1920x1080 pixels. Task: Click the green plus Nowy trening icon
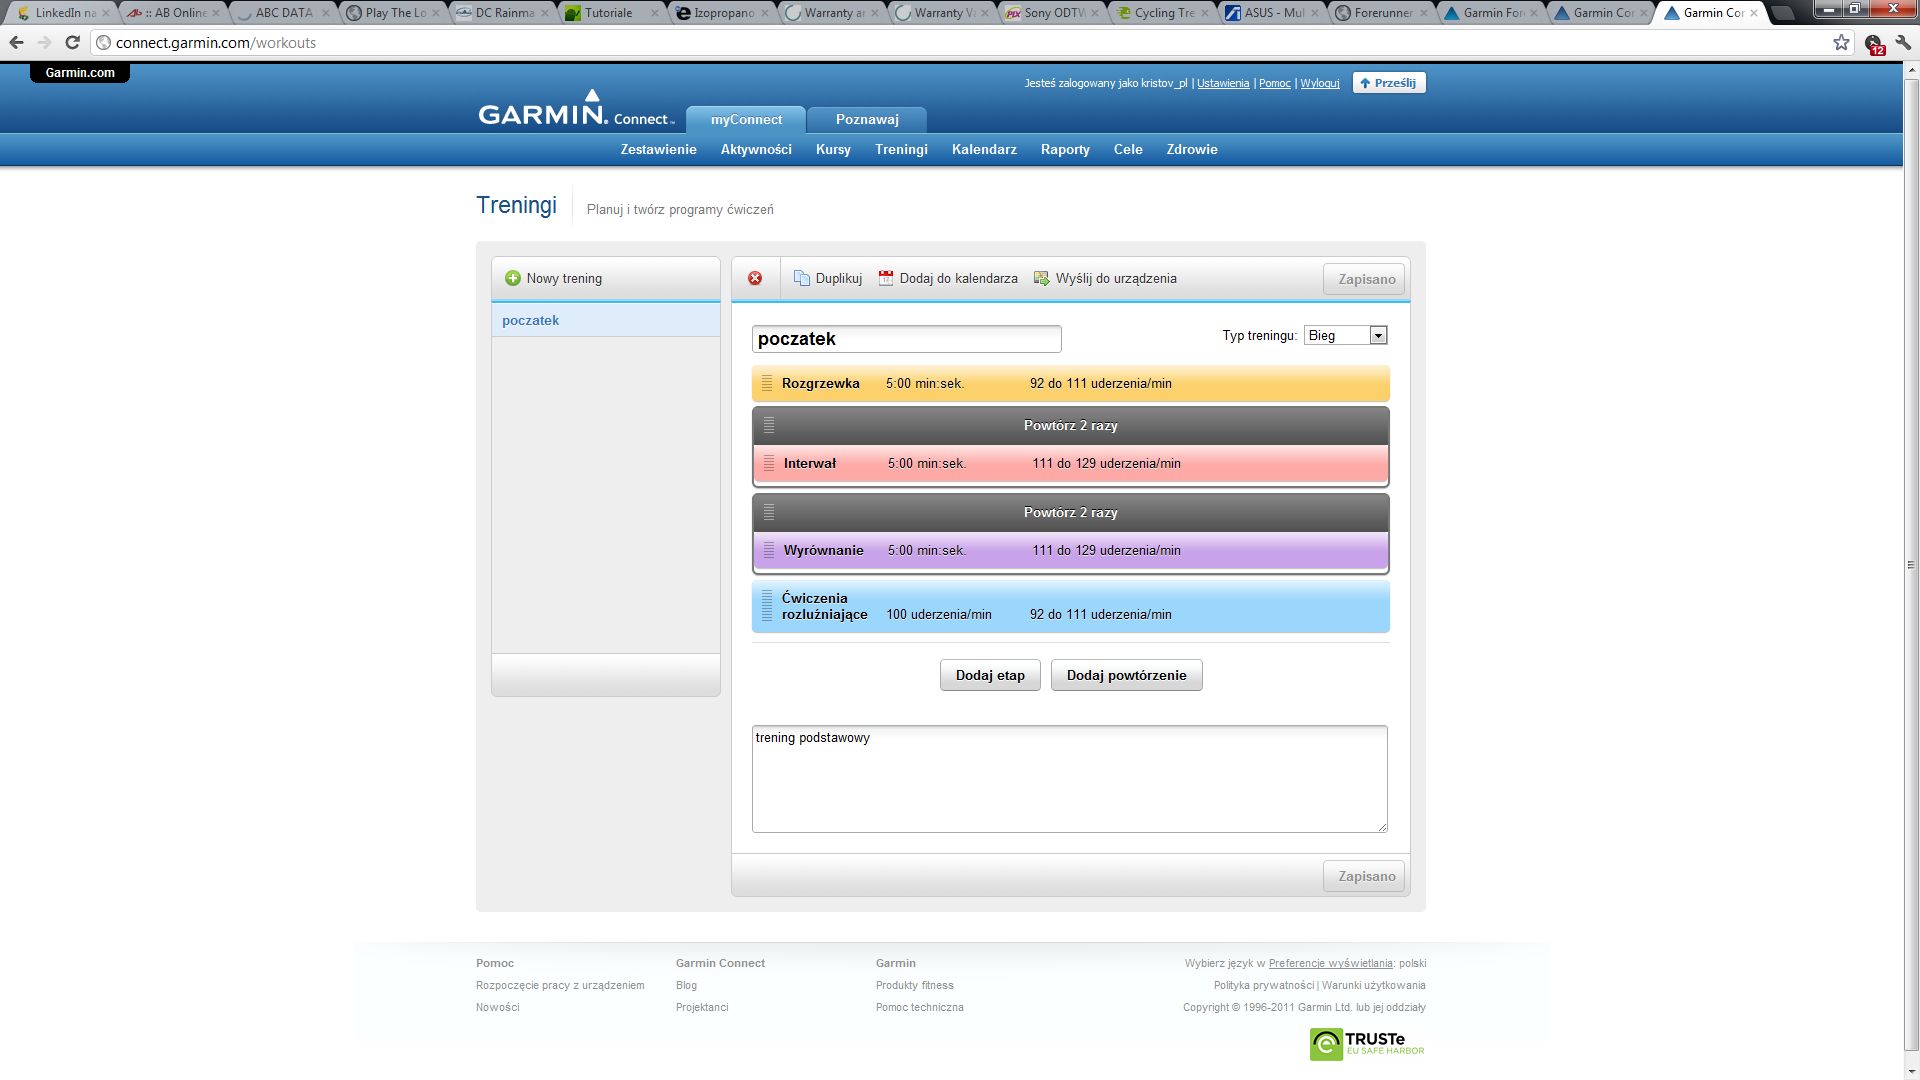pos(513,279)
